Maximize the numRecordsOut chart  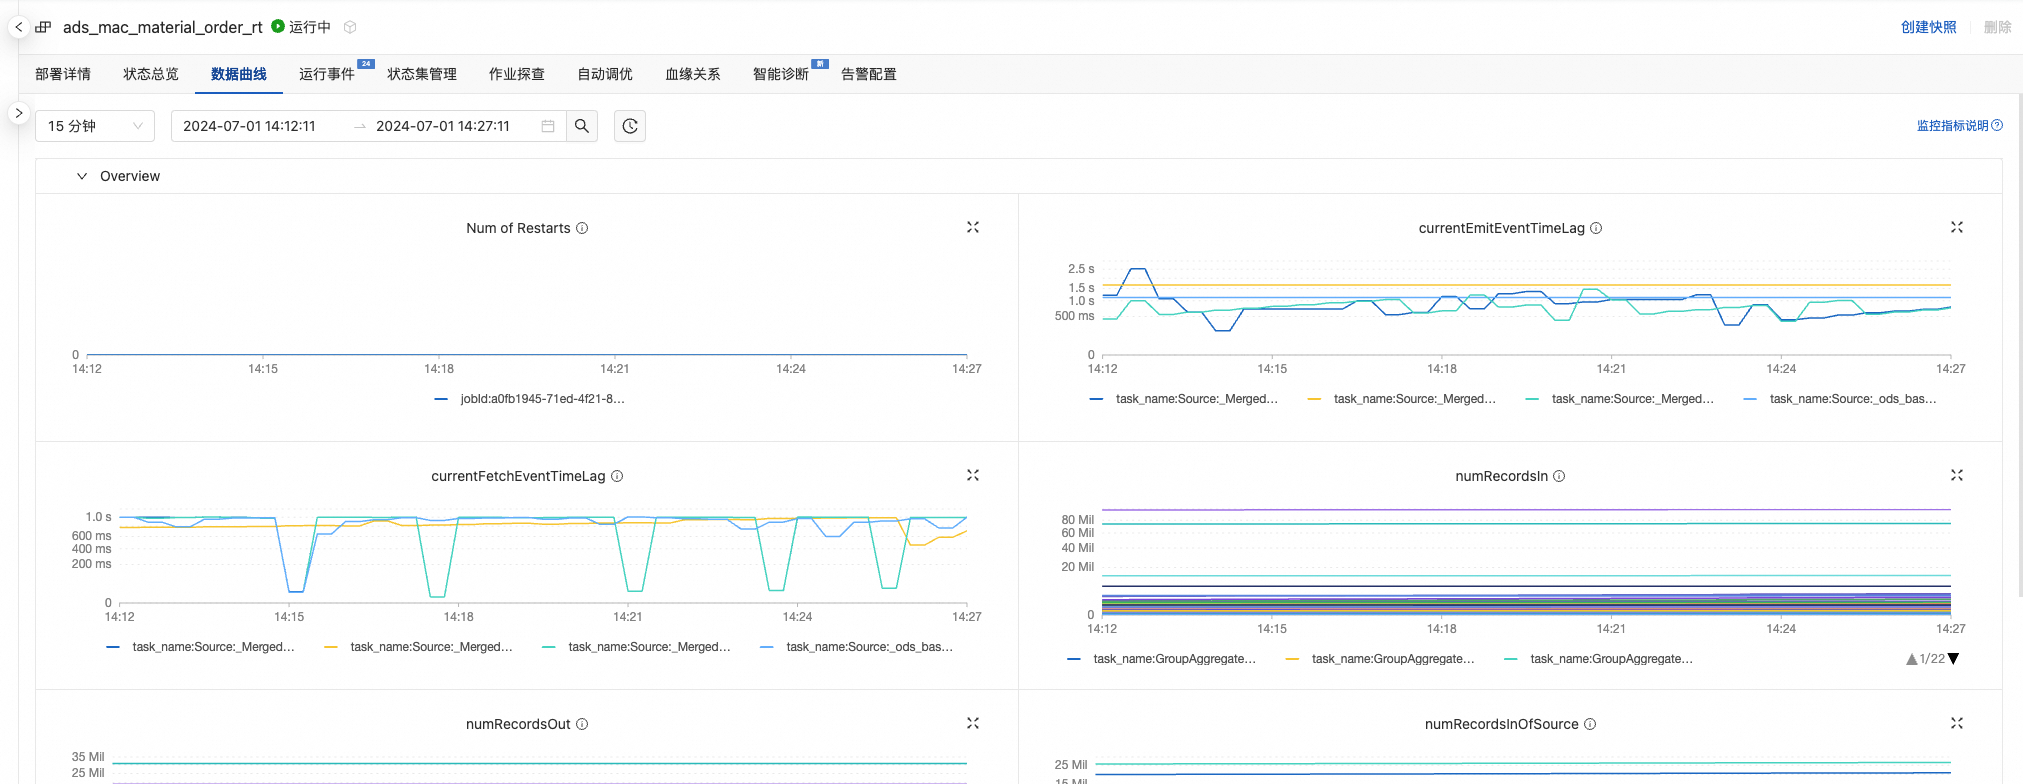click(973, 724)
